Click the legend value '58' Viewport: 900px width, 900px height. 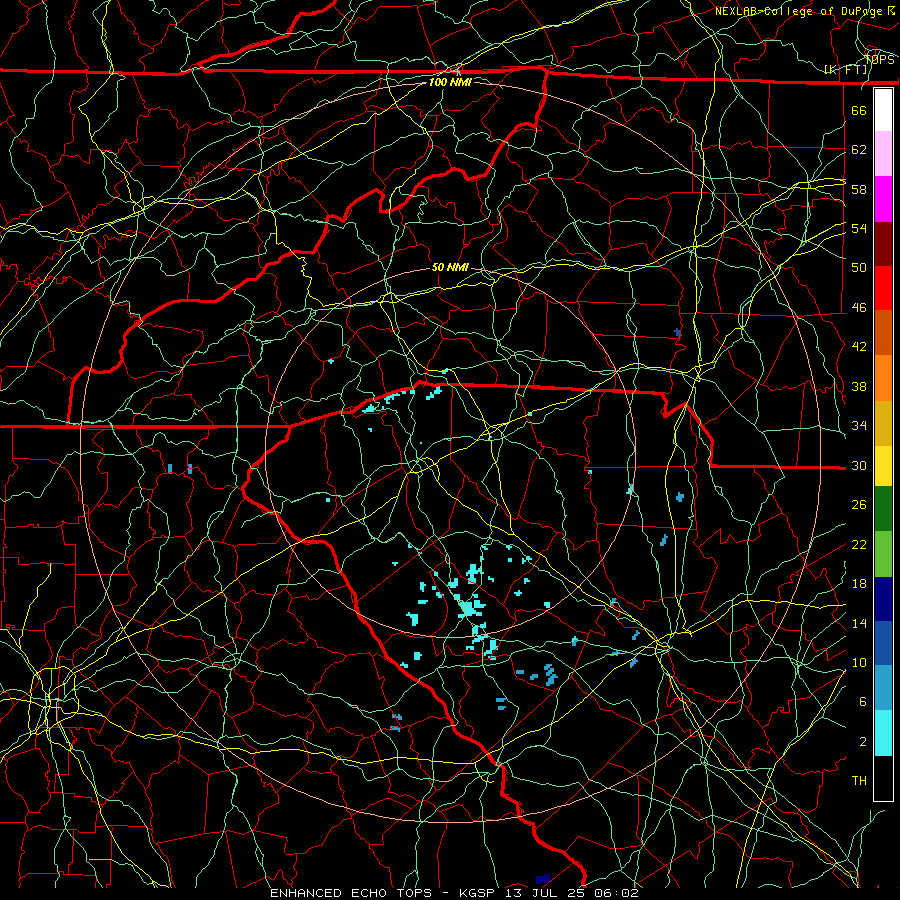(x=859, y=189)
